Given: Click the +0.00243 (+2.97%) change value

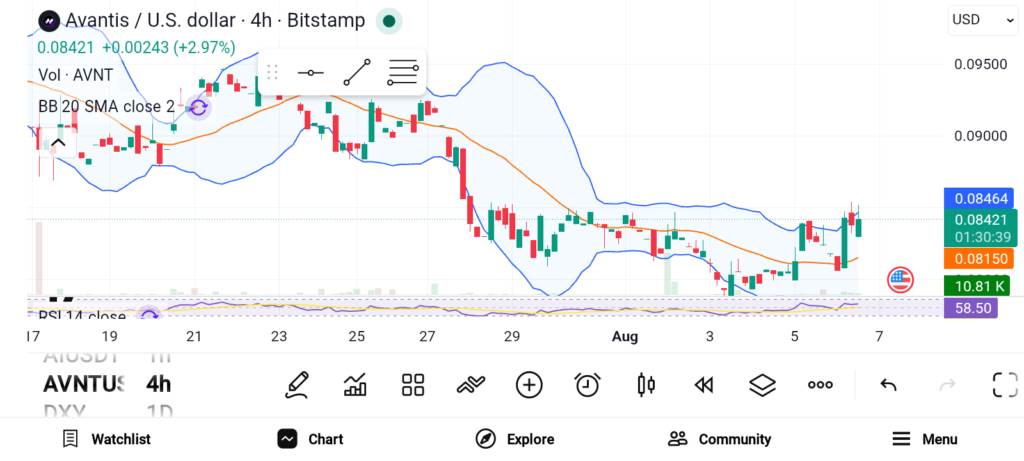Looking at the screenshot, I should [168, 47].
